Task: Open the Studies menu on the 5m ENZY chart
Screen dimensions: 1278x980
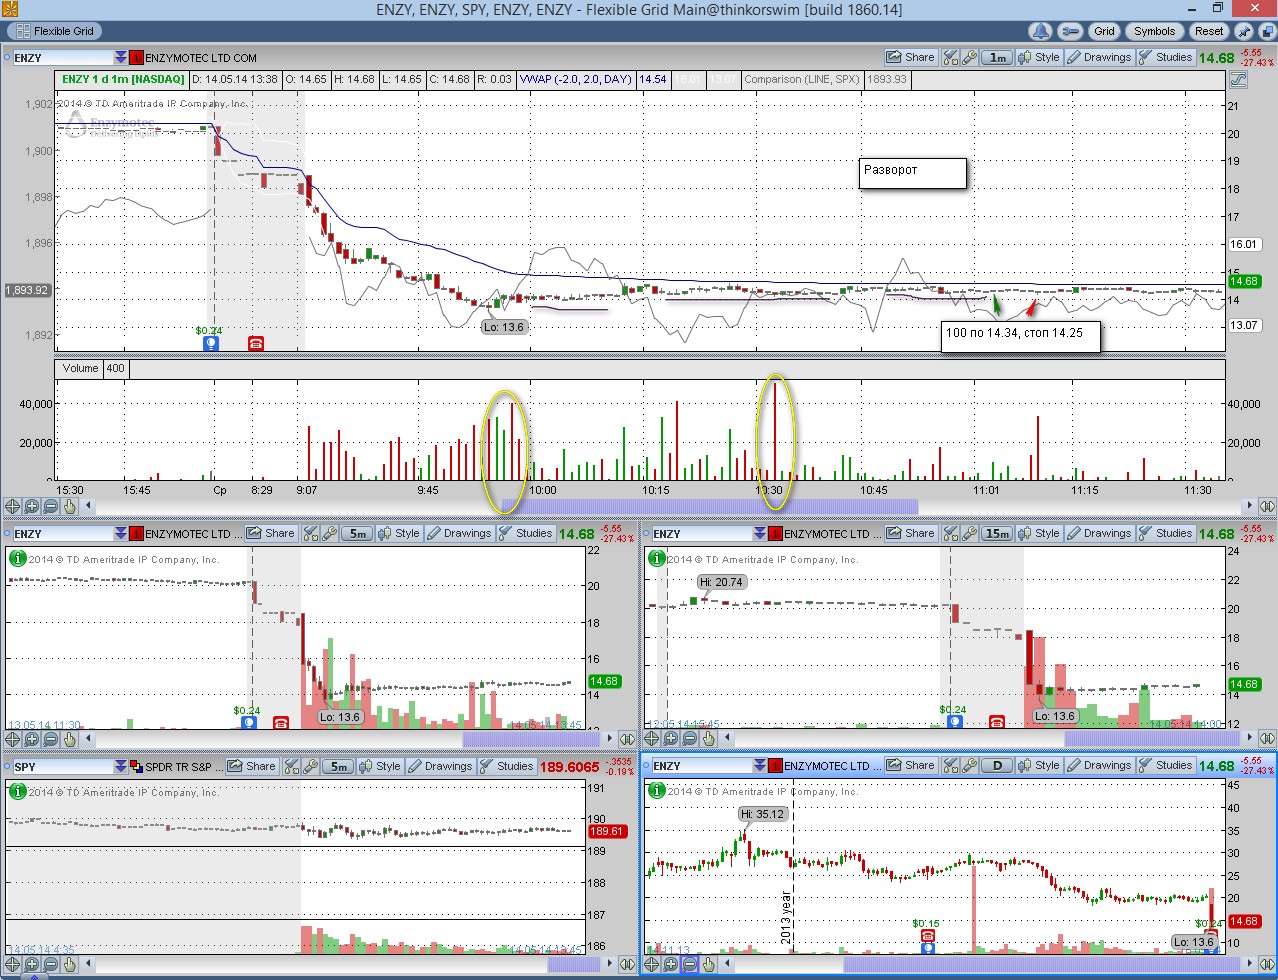Action: pyautogui.click(x=525, y=533)
